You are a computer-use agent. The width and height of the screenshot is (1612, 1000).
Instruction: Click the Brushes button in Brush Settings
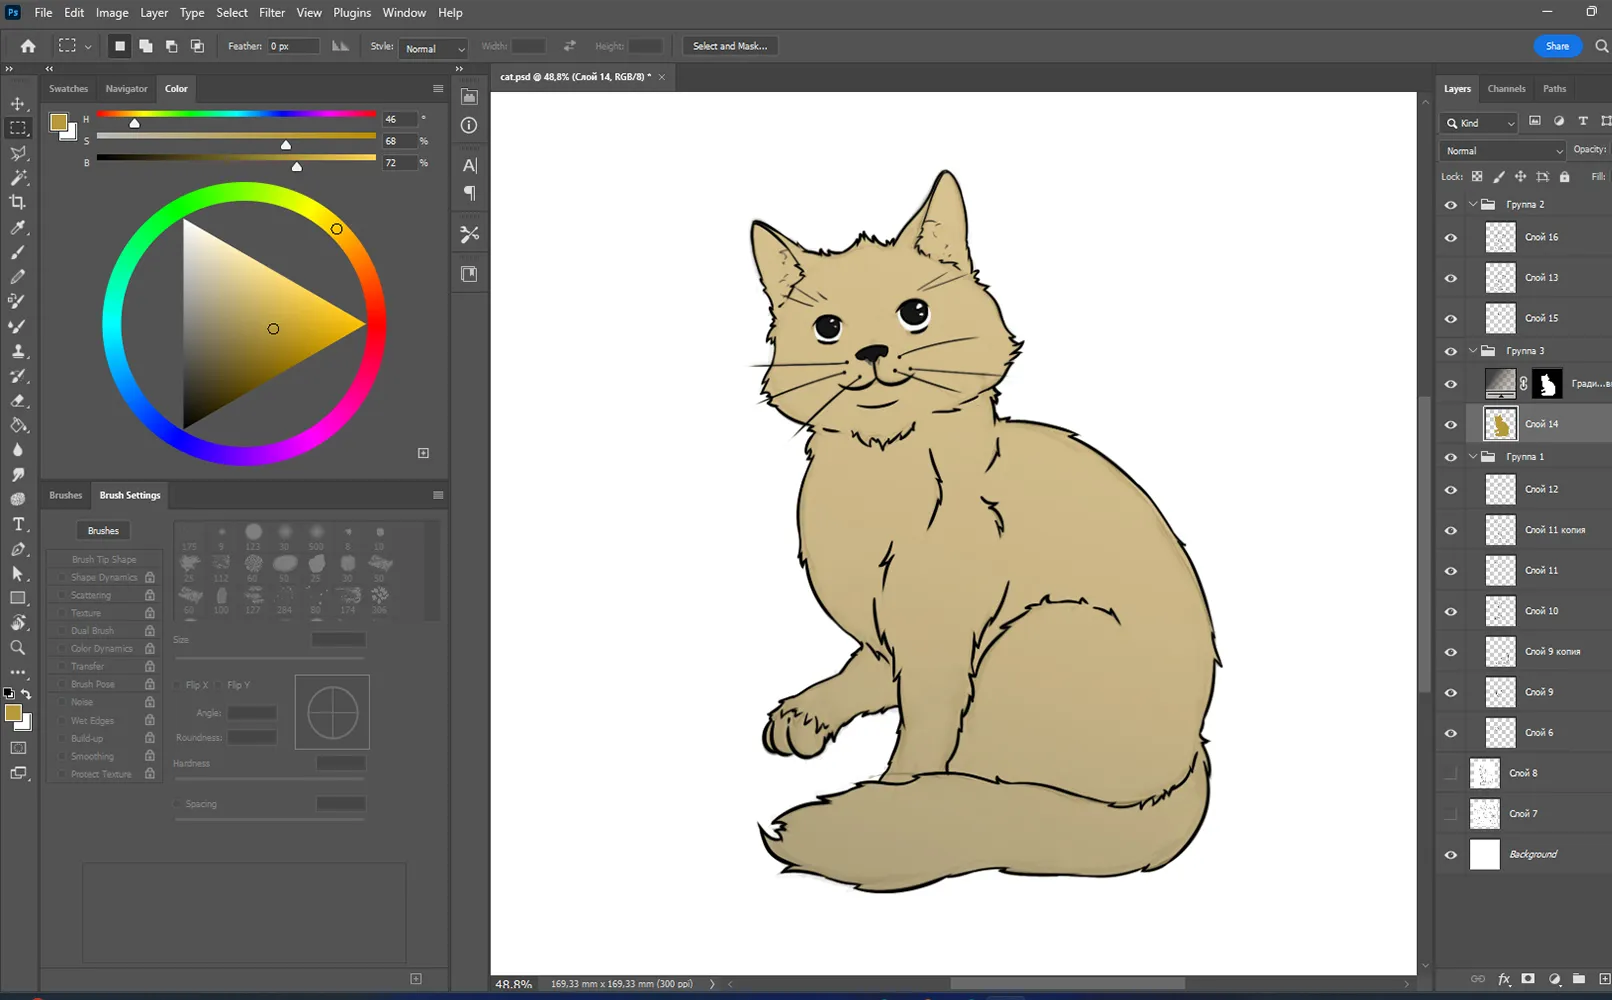pos(103,531)
